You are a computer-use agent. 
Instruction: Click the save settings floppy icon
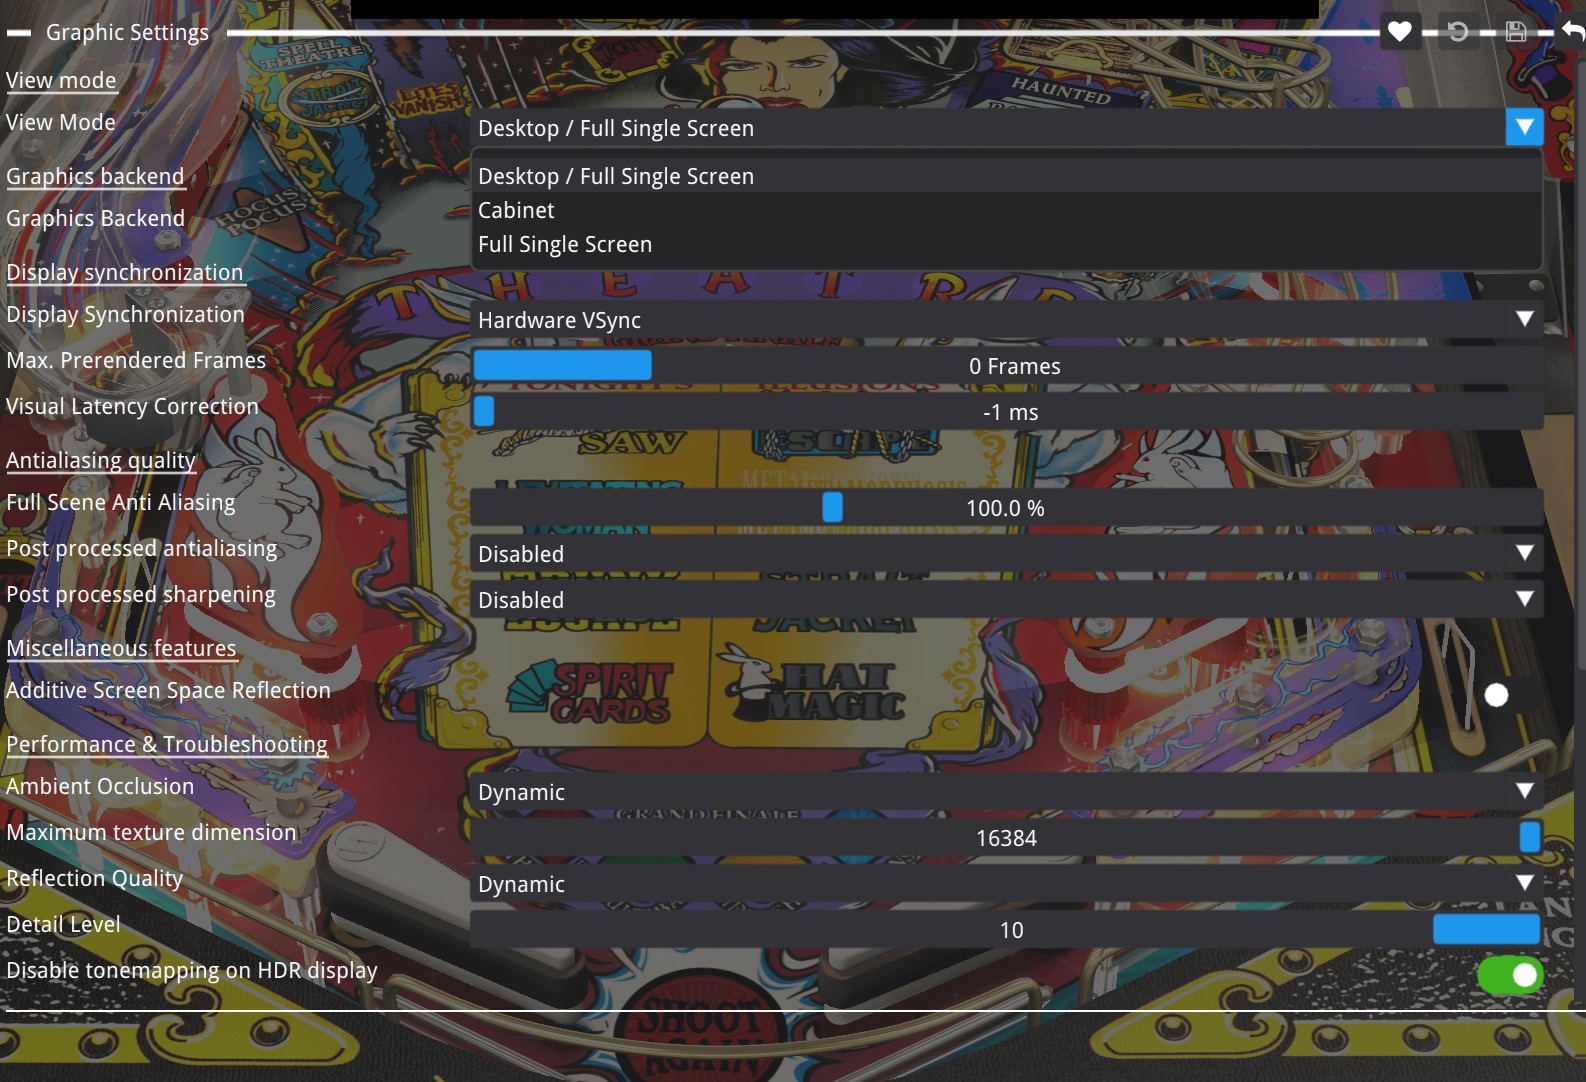coord(1516,32)
